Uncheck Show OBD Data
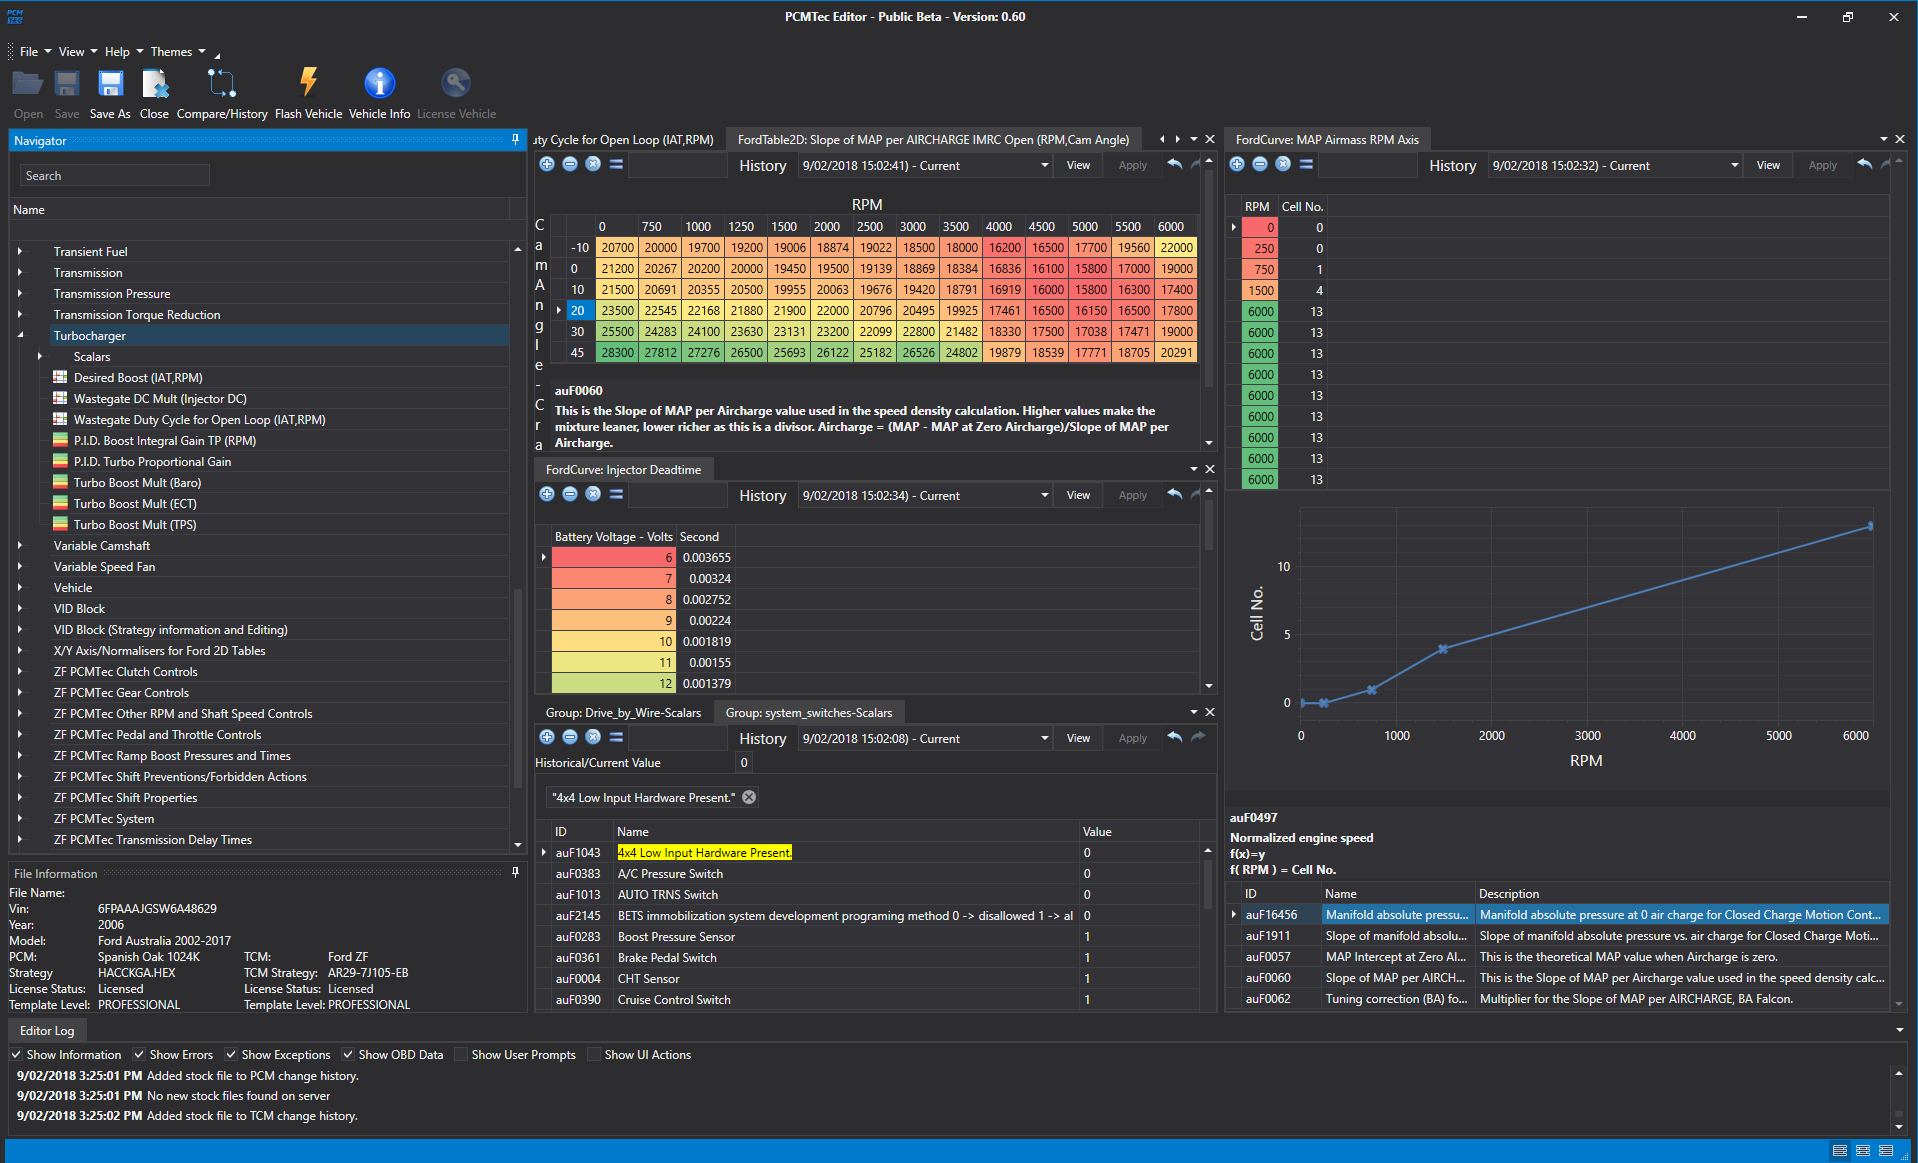Screen dimensions: 1918x1163 pyautogui.click(x=348, y=1054)
